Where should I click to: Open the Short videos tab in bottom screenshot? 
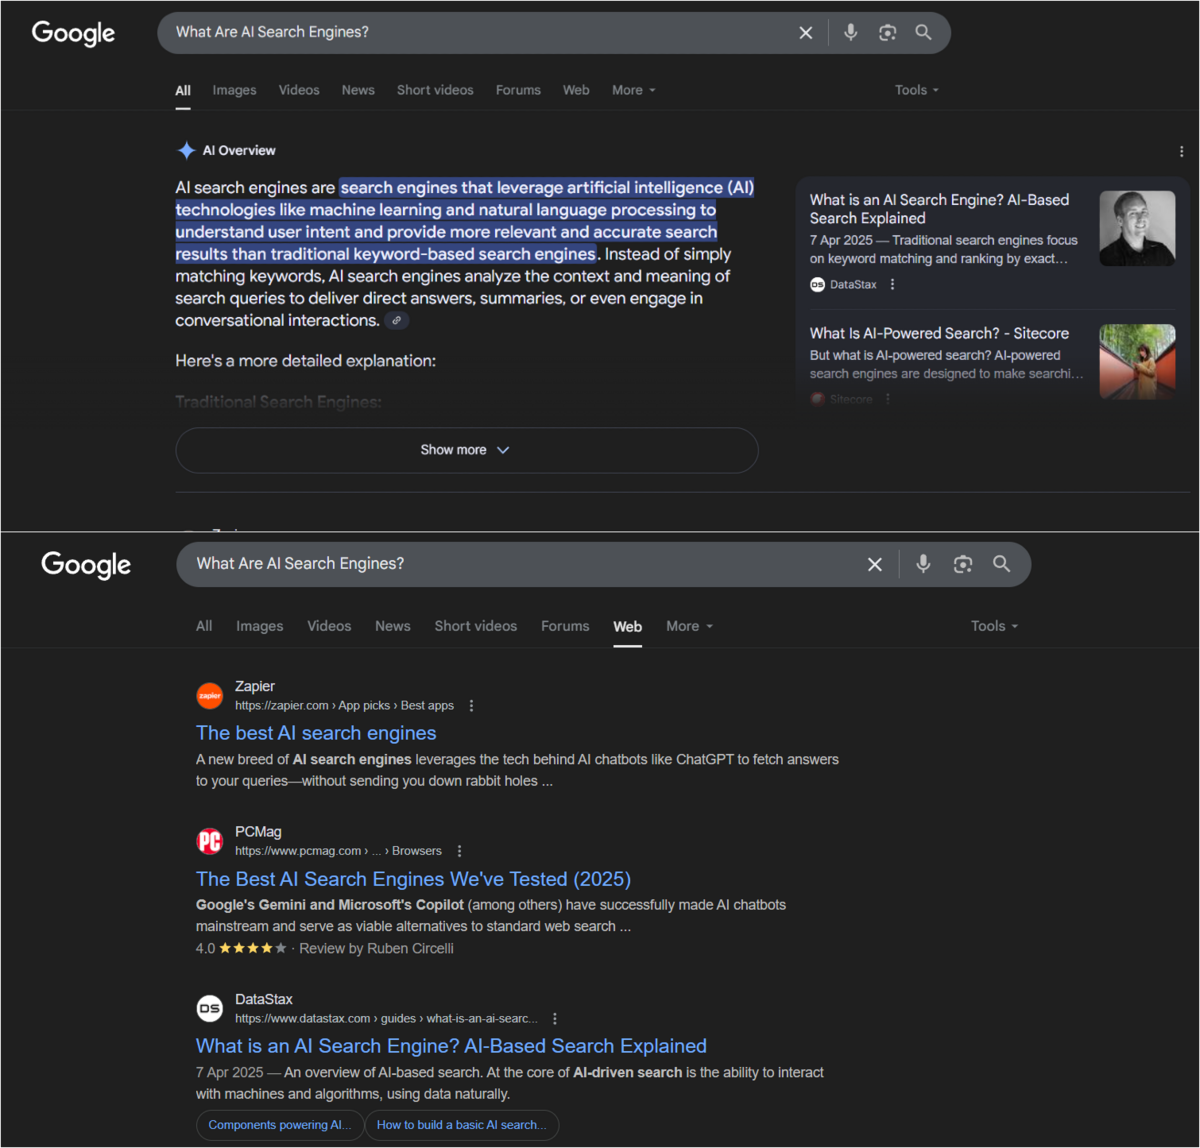click(476, 626)
